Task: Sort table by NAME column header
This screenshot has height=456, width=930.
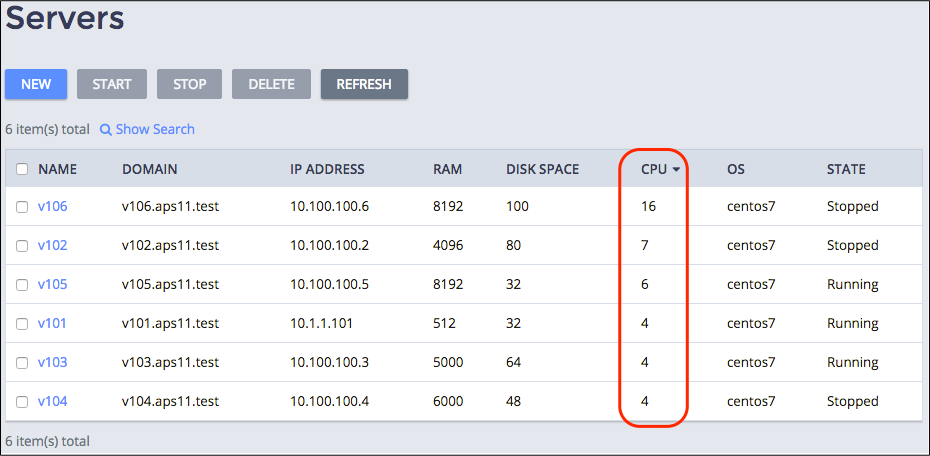Action: point(57,169)
